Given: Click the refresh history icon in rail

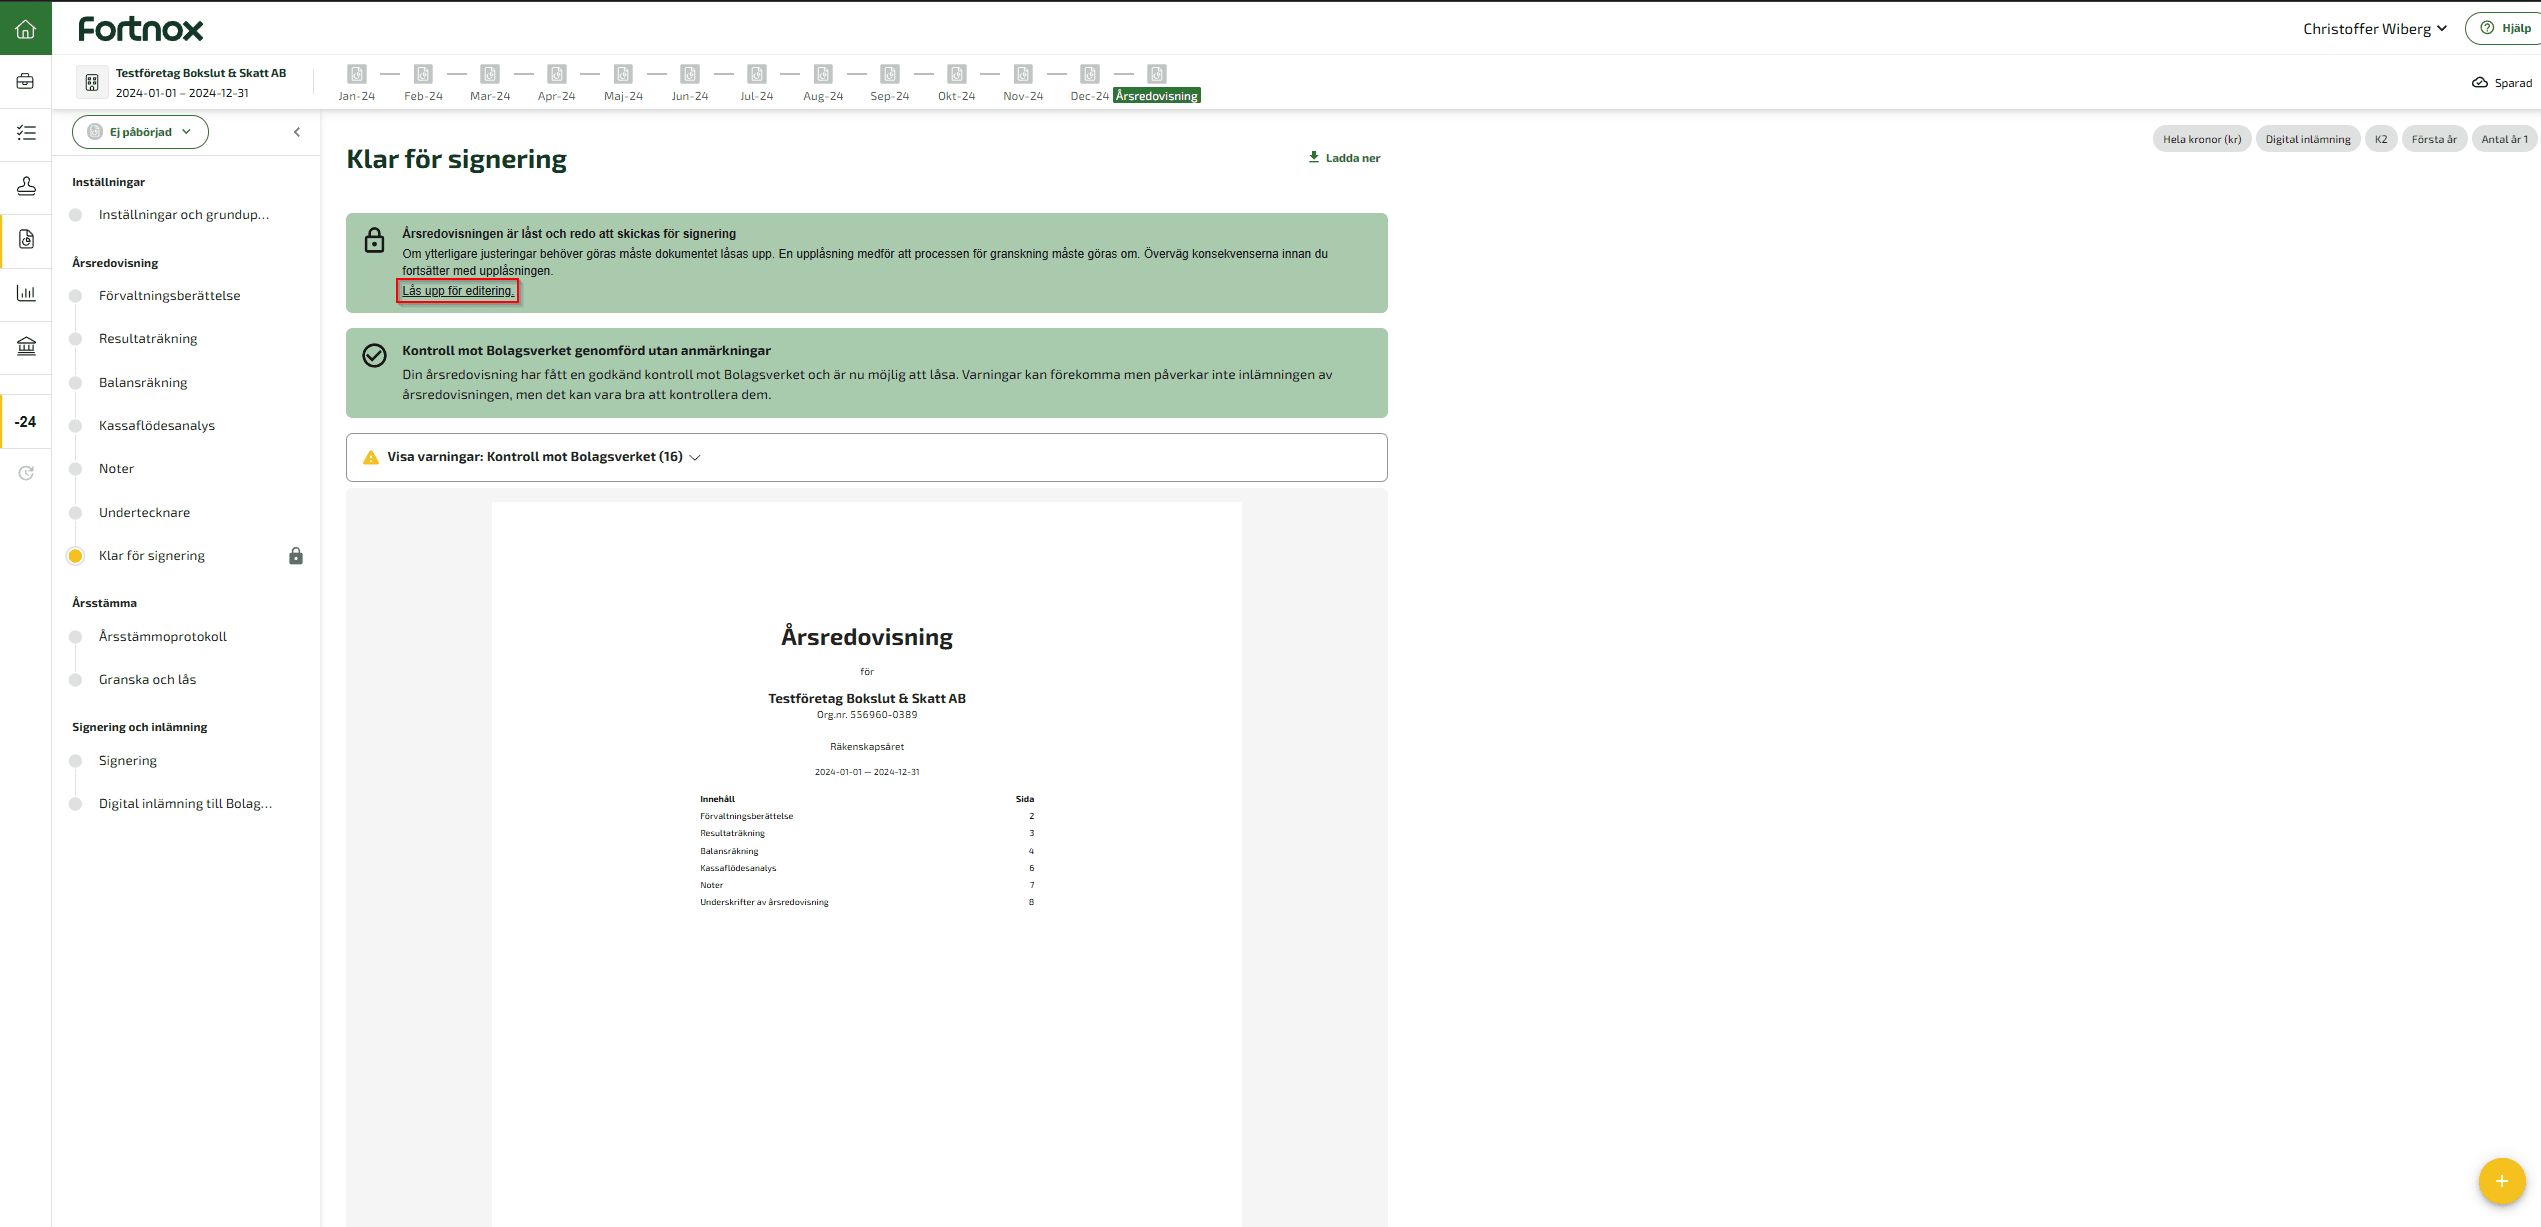Looking at the screenshot, I should (26, 473).
